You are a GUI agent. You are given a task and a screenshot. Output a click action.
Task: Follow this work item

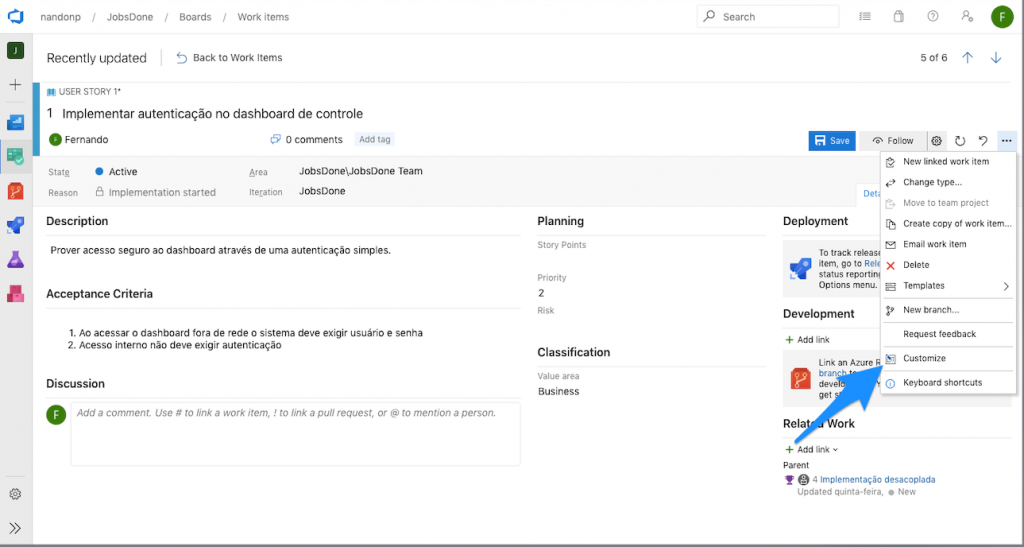(x=893, y=140)
